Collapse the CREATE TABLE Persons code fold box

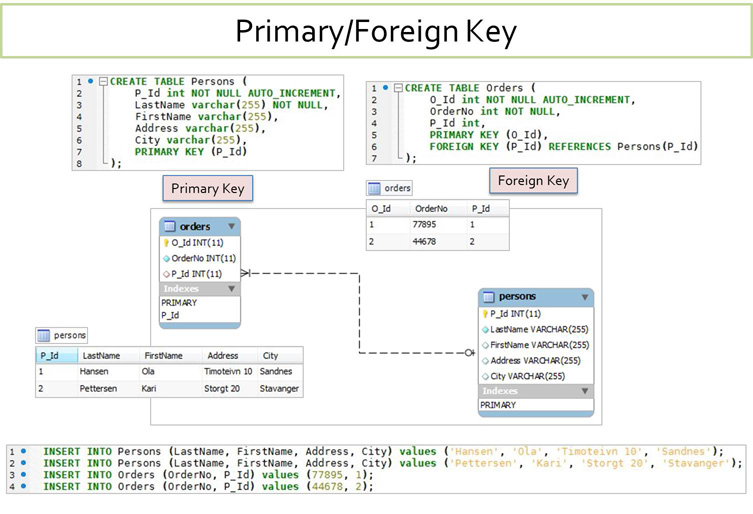tap(102, 81)
